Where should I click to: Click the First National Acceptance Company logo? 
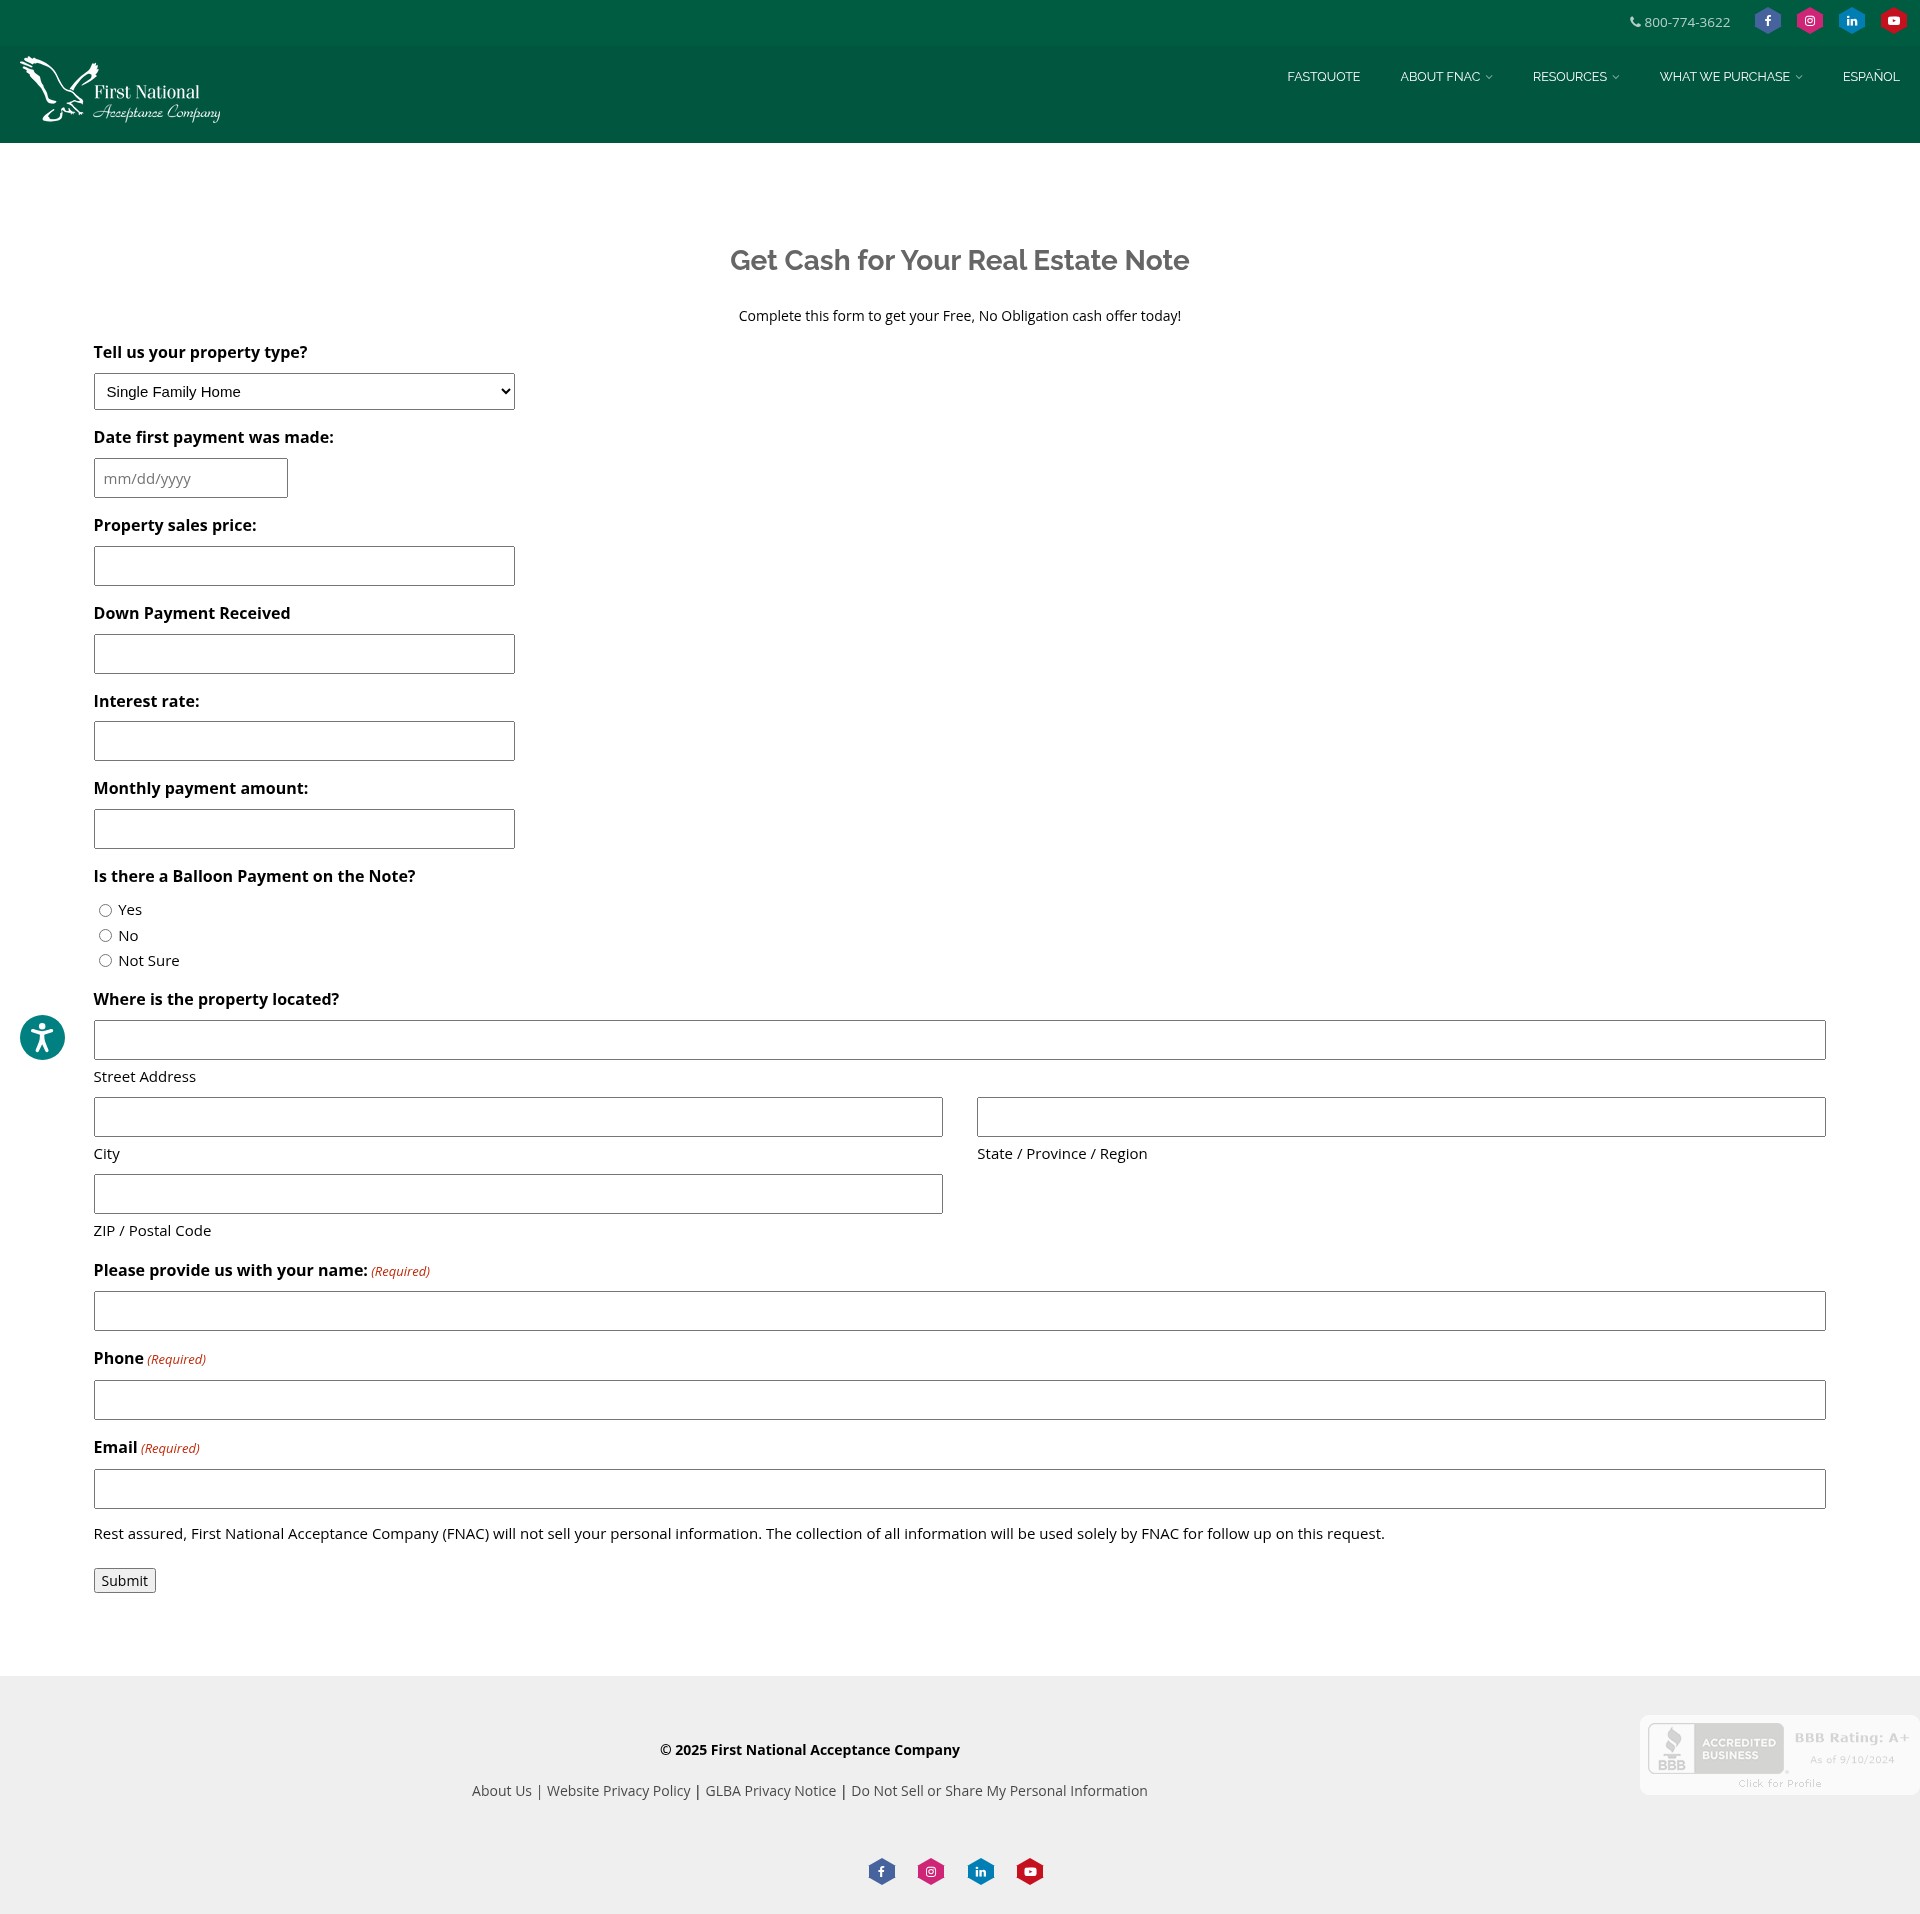[x=120, y=90]
